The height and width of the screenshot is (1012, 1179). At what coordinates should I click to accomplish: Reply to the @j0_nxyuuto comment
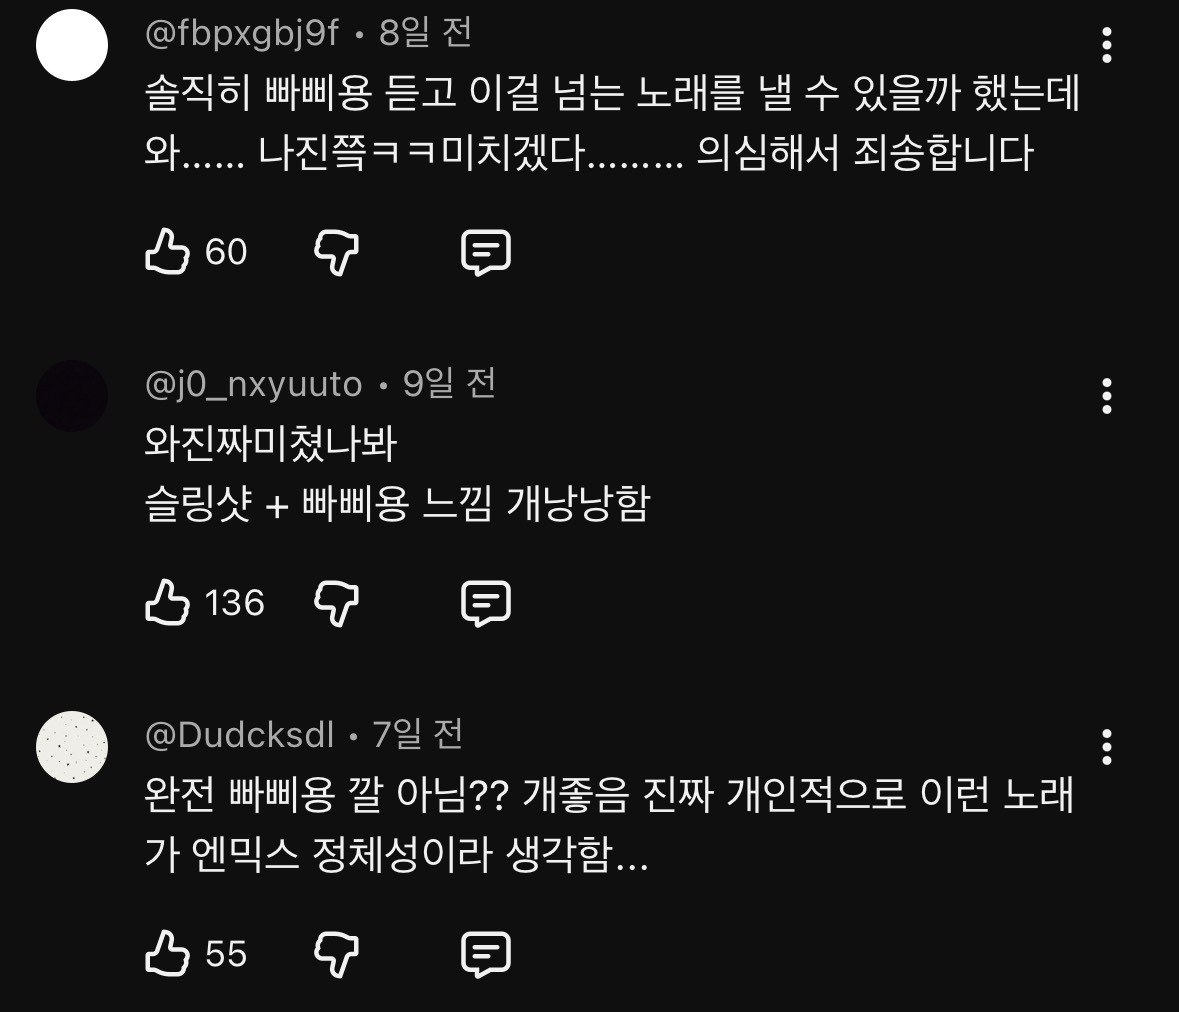(x=486, y=603)
